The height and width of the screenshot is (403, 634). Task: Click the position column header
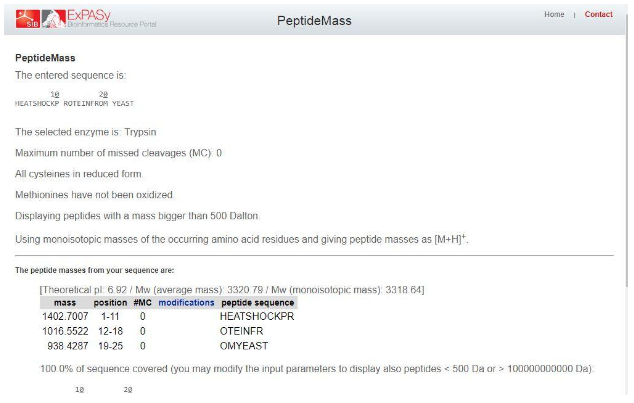(x=110, y=303)
